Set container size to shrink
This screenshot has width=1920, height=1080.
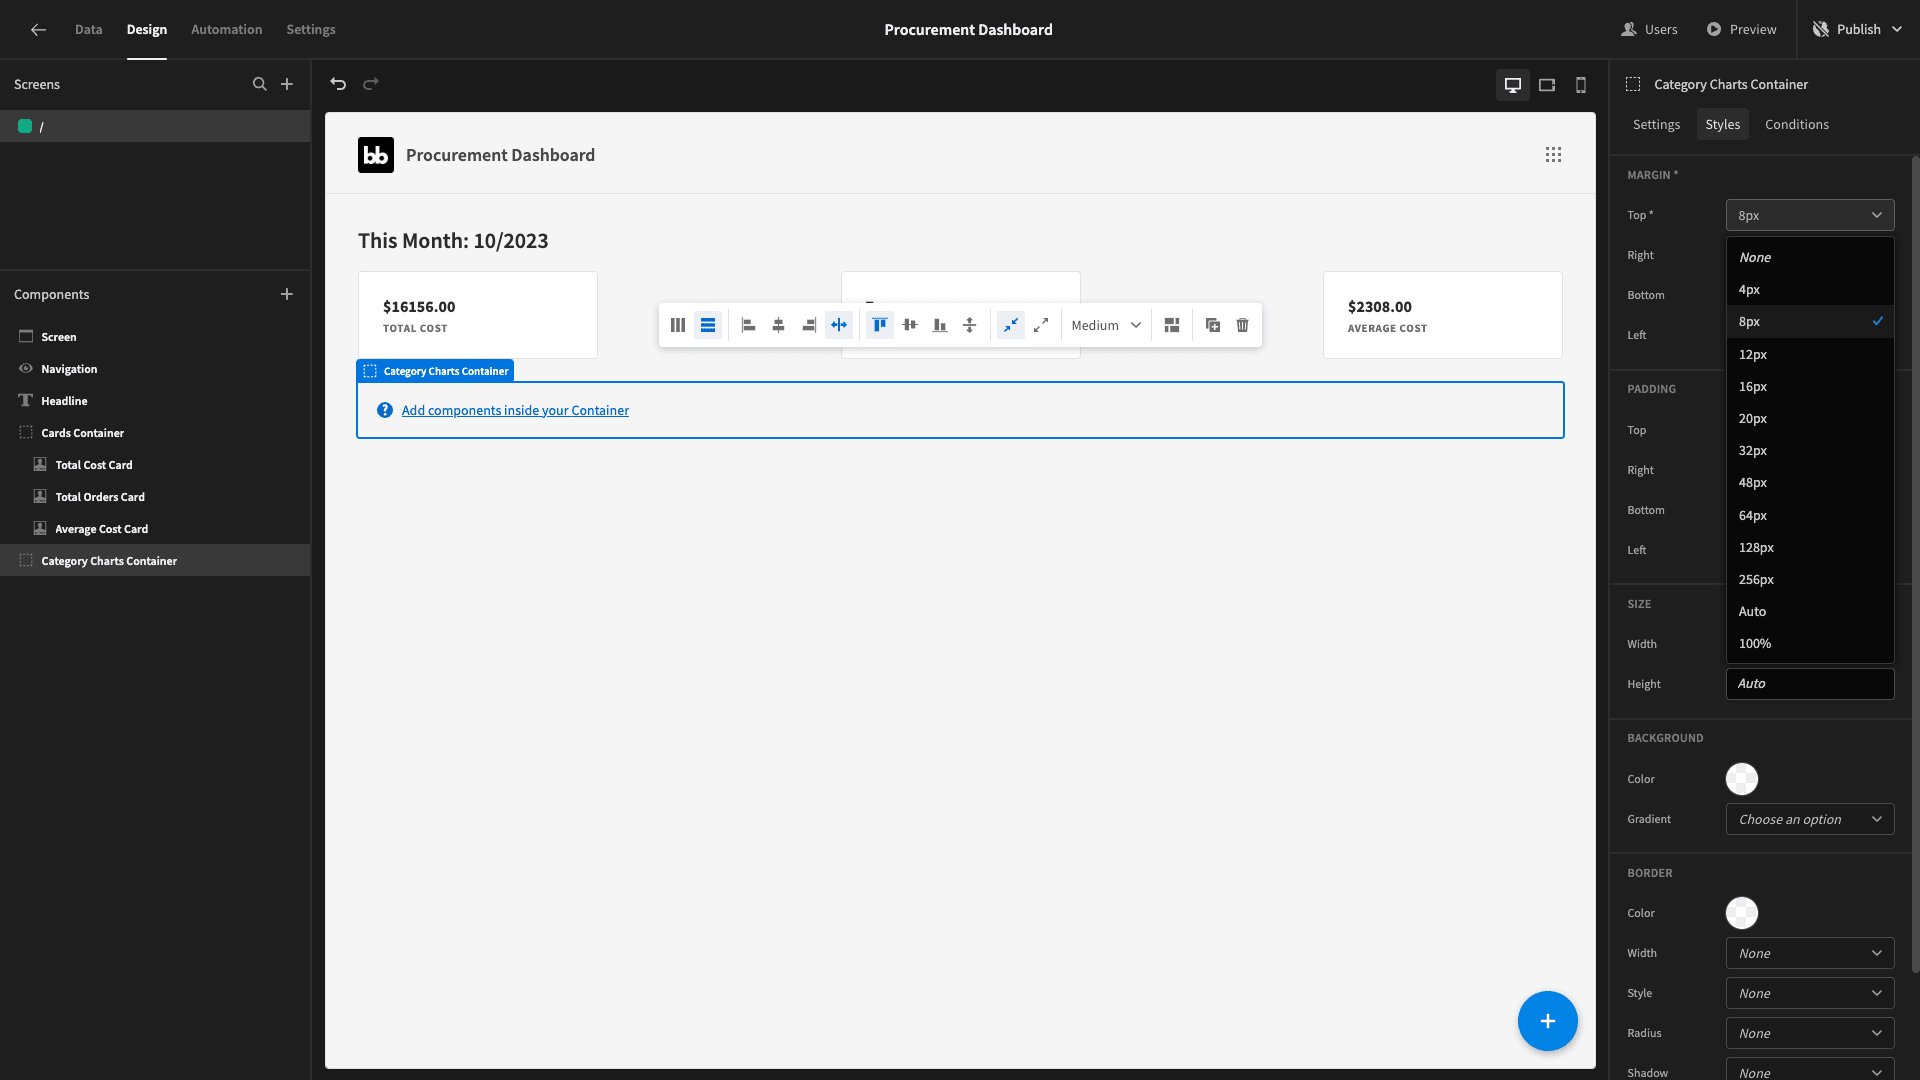1011,325
